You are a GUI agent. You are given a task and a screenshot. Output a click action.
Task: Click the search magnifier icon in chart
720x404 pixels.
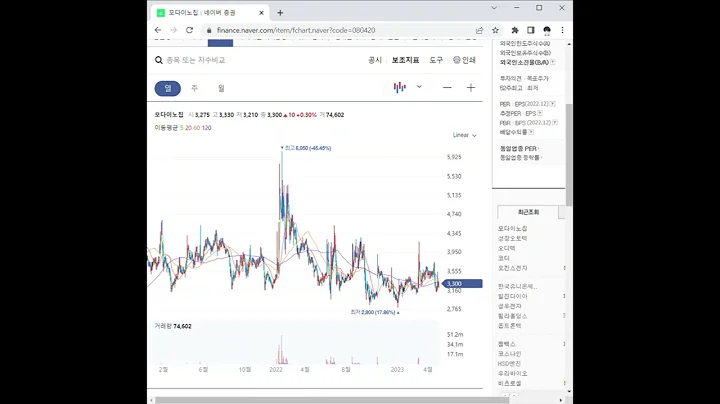pyautogui.click(x=159, y=60)
